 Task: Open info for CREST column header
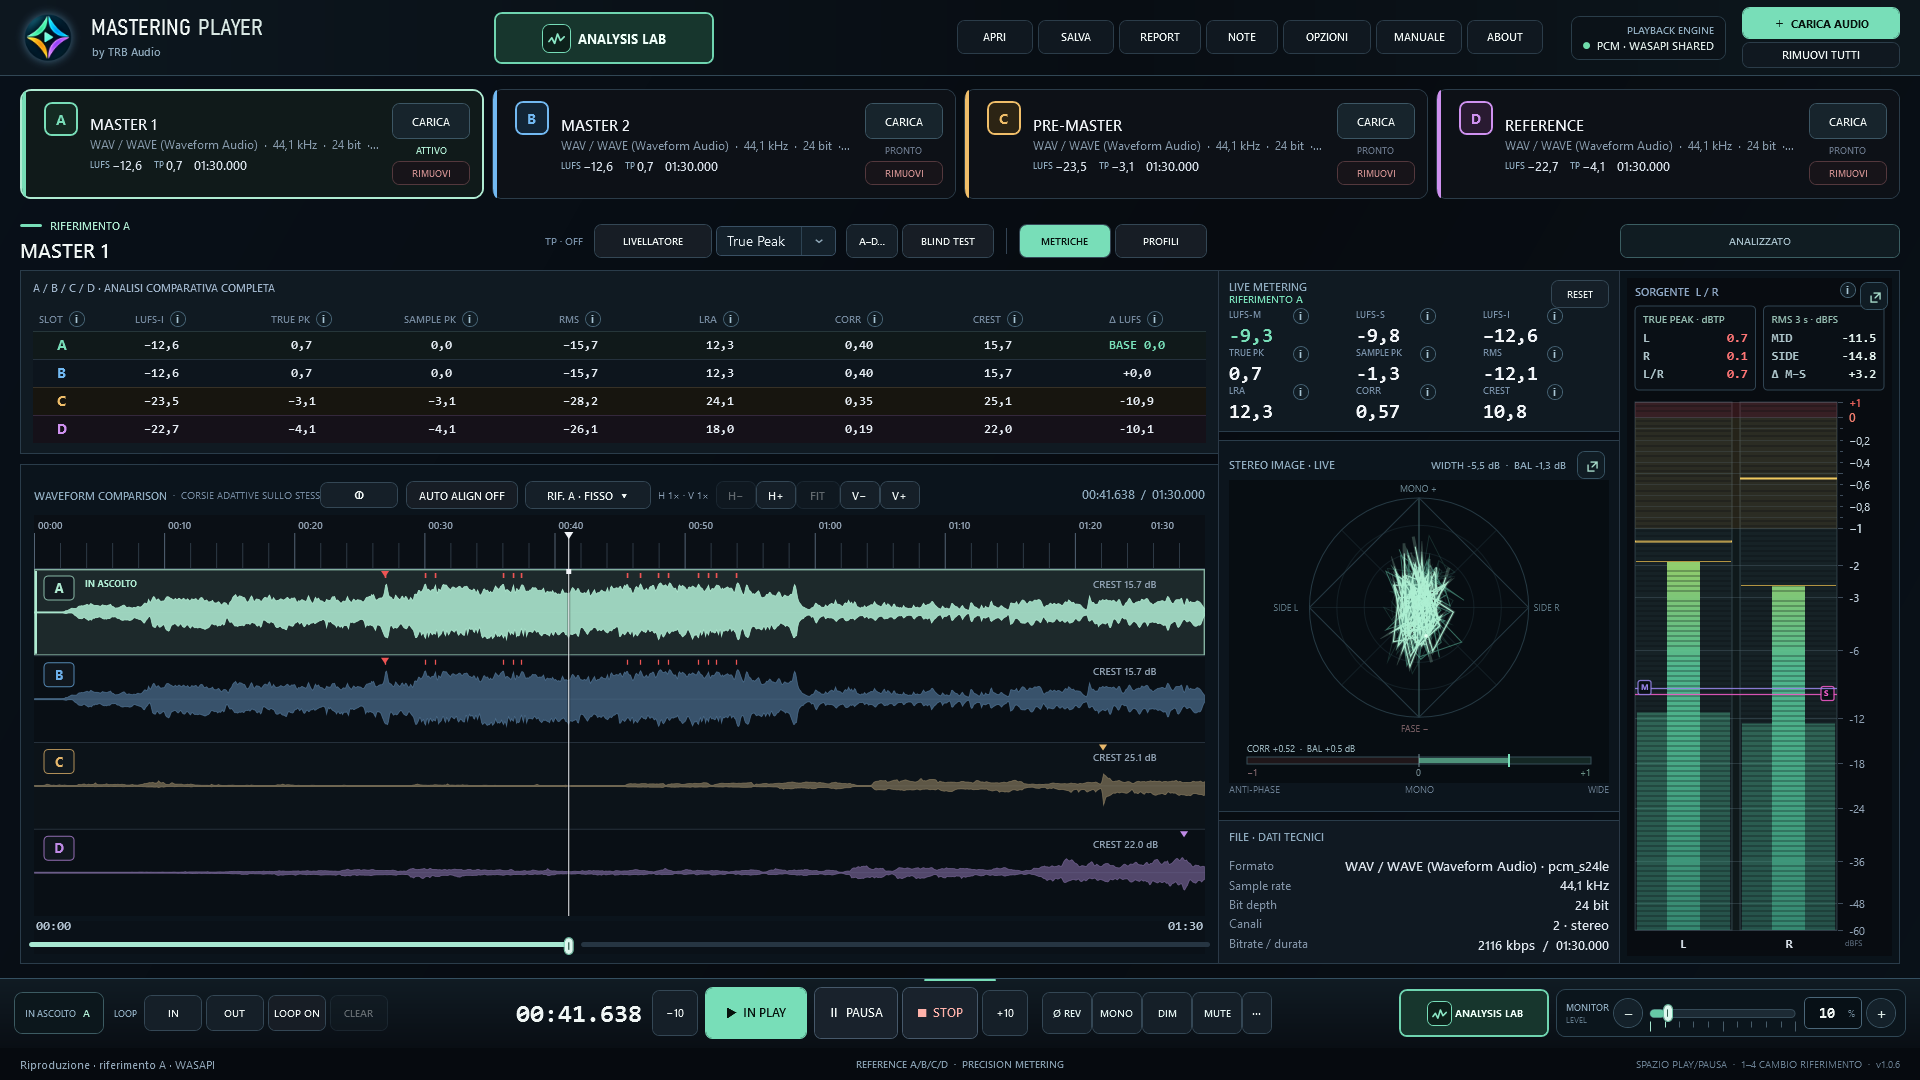pos(1015,319)
